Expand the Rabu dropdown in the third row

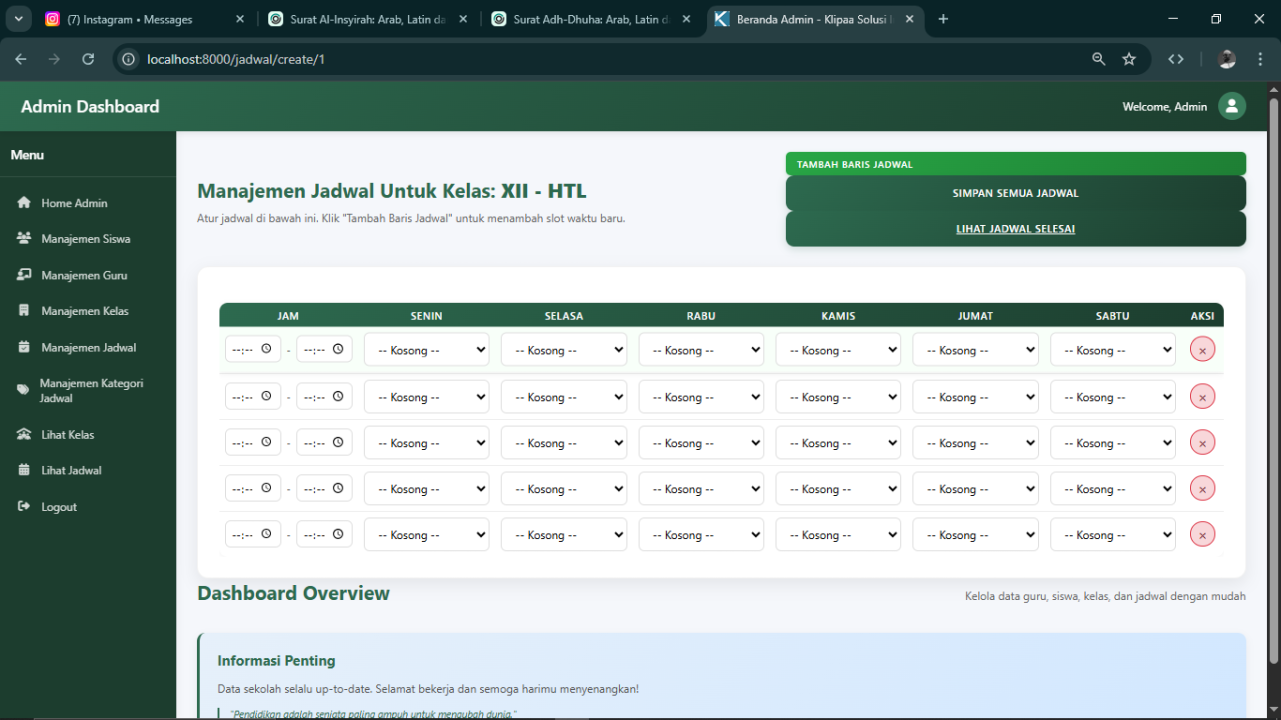(x=700, y=443)
